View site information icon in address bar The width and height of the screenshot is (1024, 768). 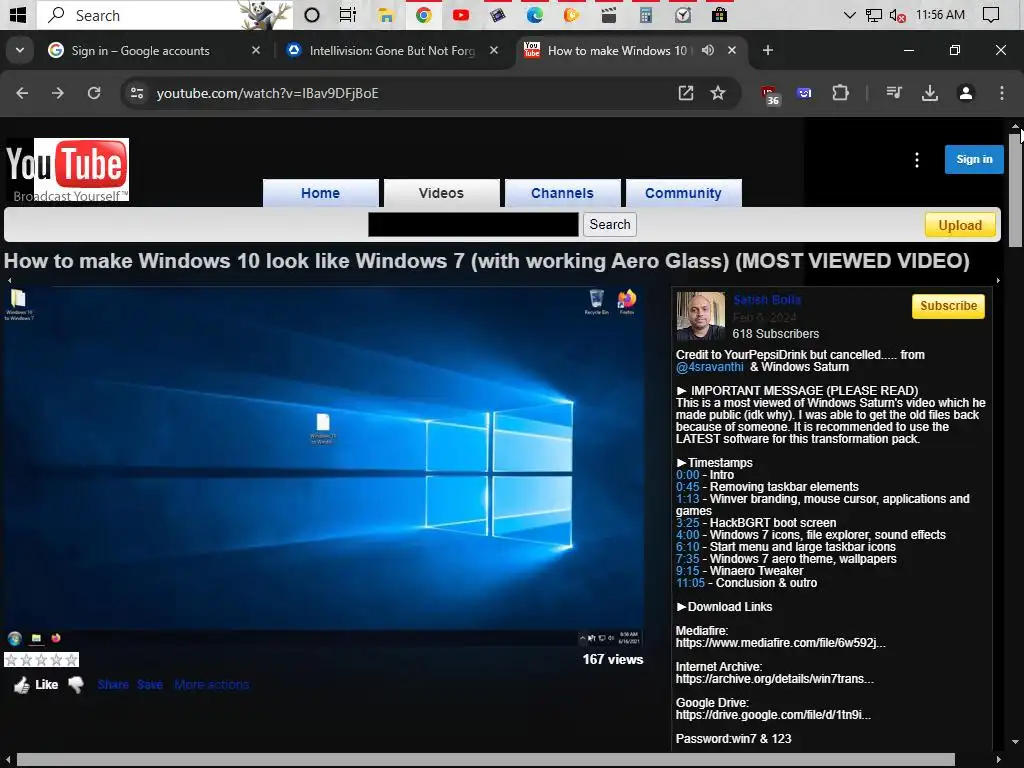[x=137, y=93]
